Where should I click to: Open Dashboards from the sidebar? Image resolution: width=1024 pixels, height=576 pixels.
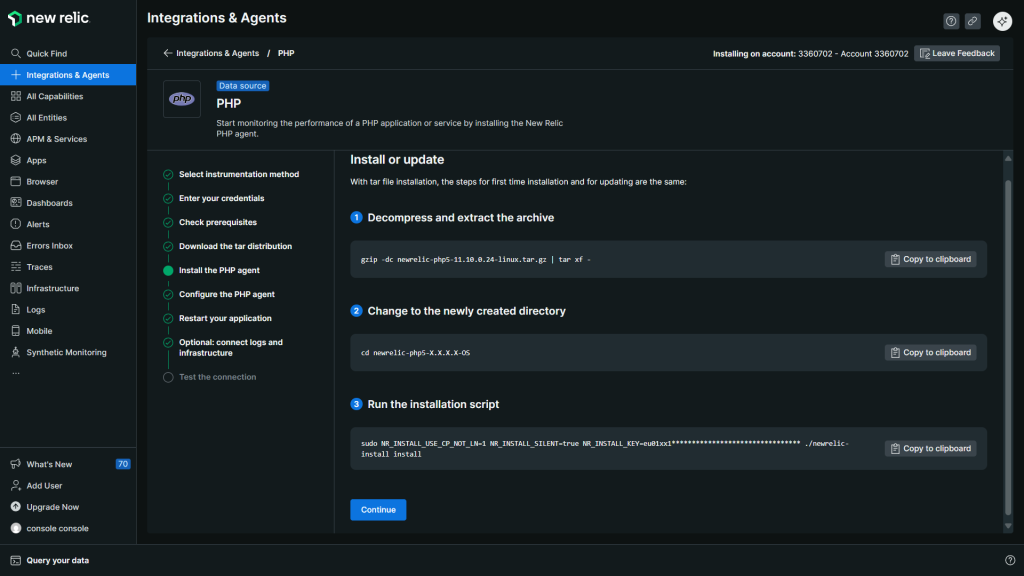point(49,203)
